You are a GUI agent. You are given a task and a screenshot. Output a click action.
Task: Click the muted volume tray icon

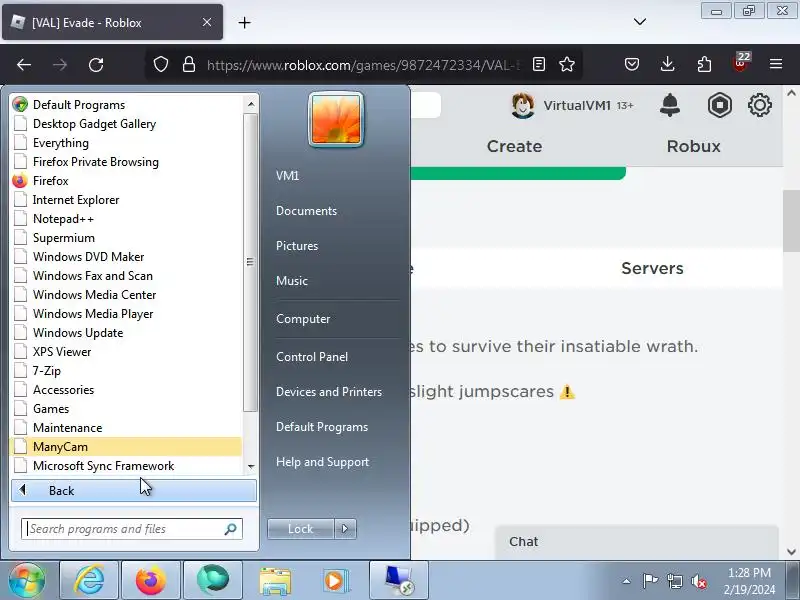coord(698,581)
